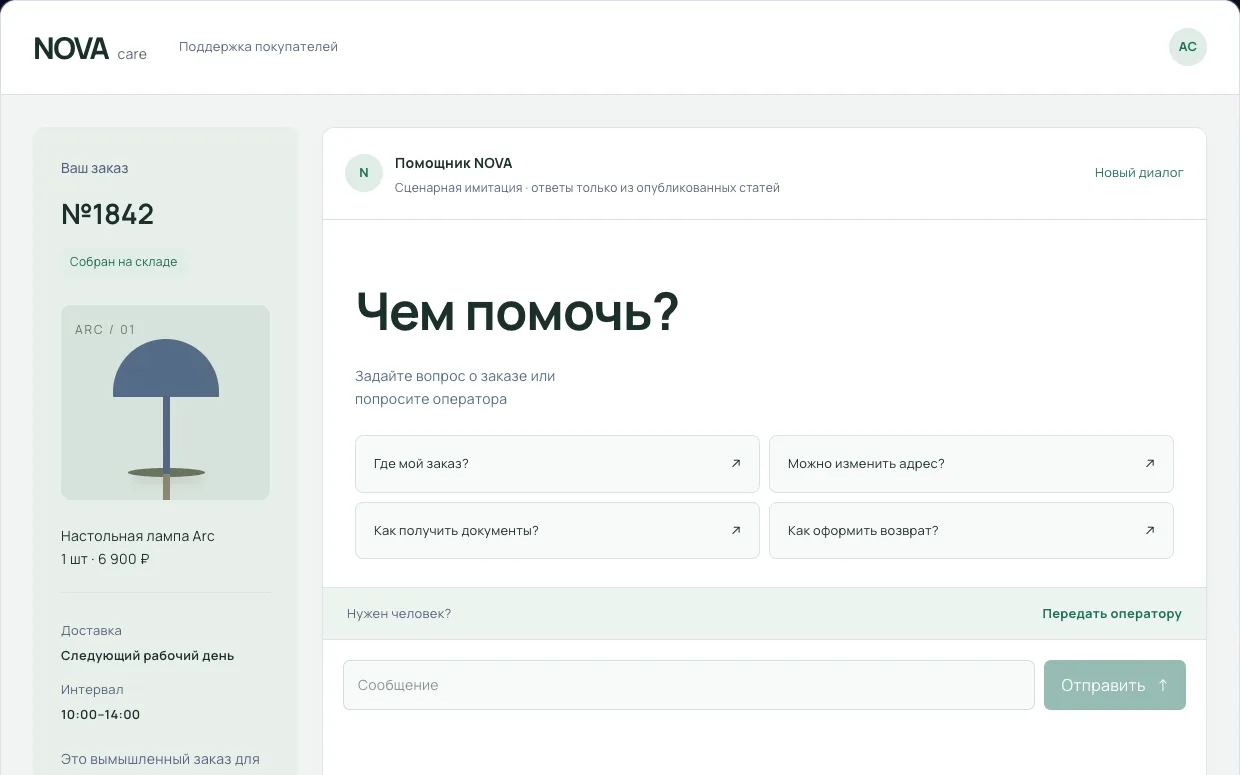Click the NOVA care logo
Screen dimensions: 1240x775
tap(91, 48)
